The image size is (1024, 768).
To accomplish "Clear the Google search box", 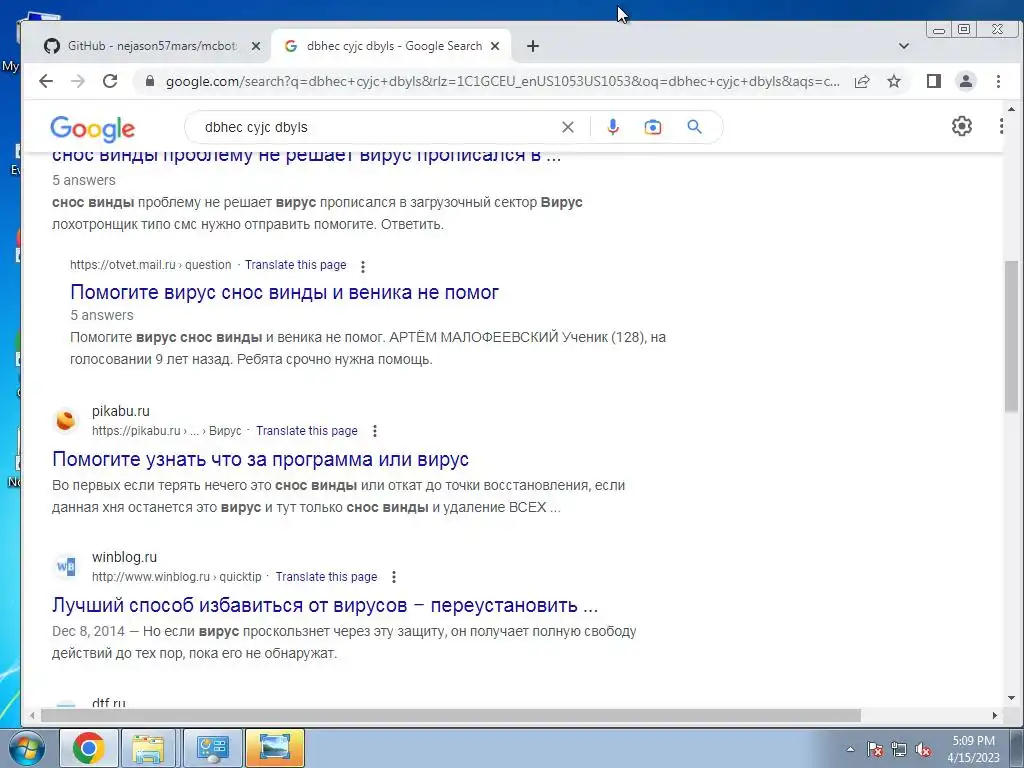I will pyautogui.click(x=568, y=127).
